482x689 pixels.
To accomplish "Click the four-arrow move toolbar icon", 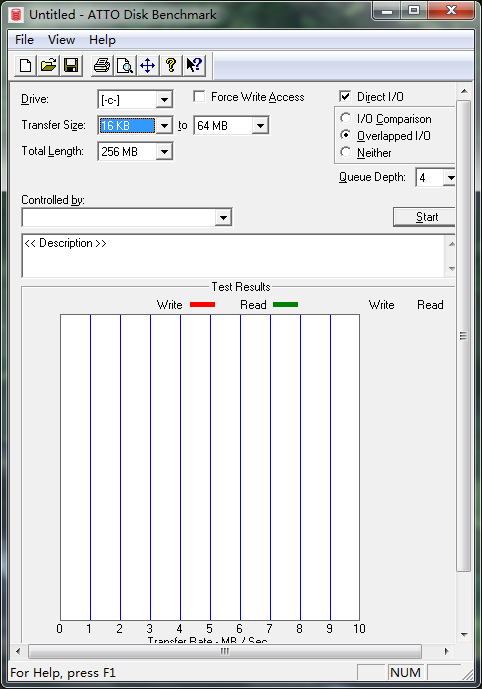I will click(x=148, y=65).
